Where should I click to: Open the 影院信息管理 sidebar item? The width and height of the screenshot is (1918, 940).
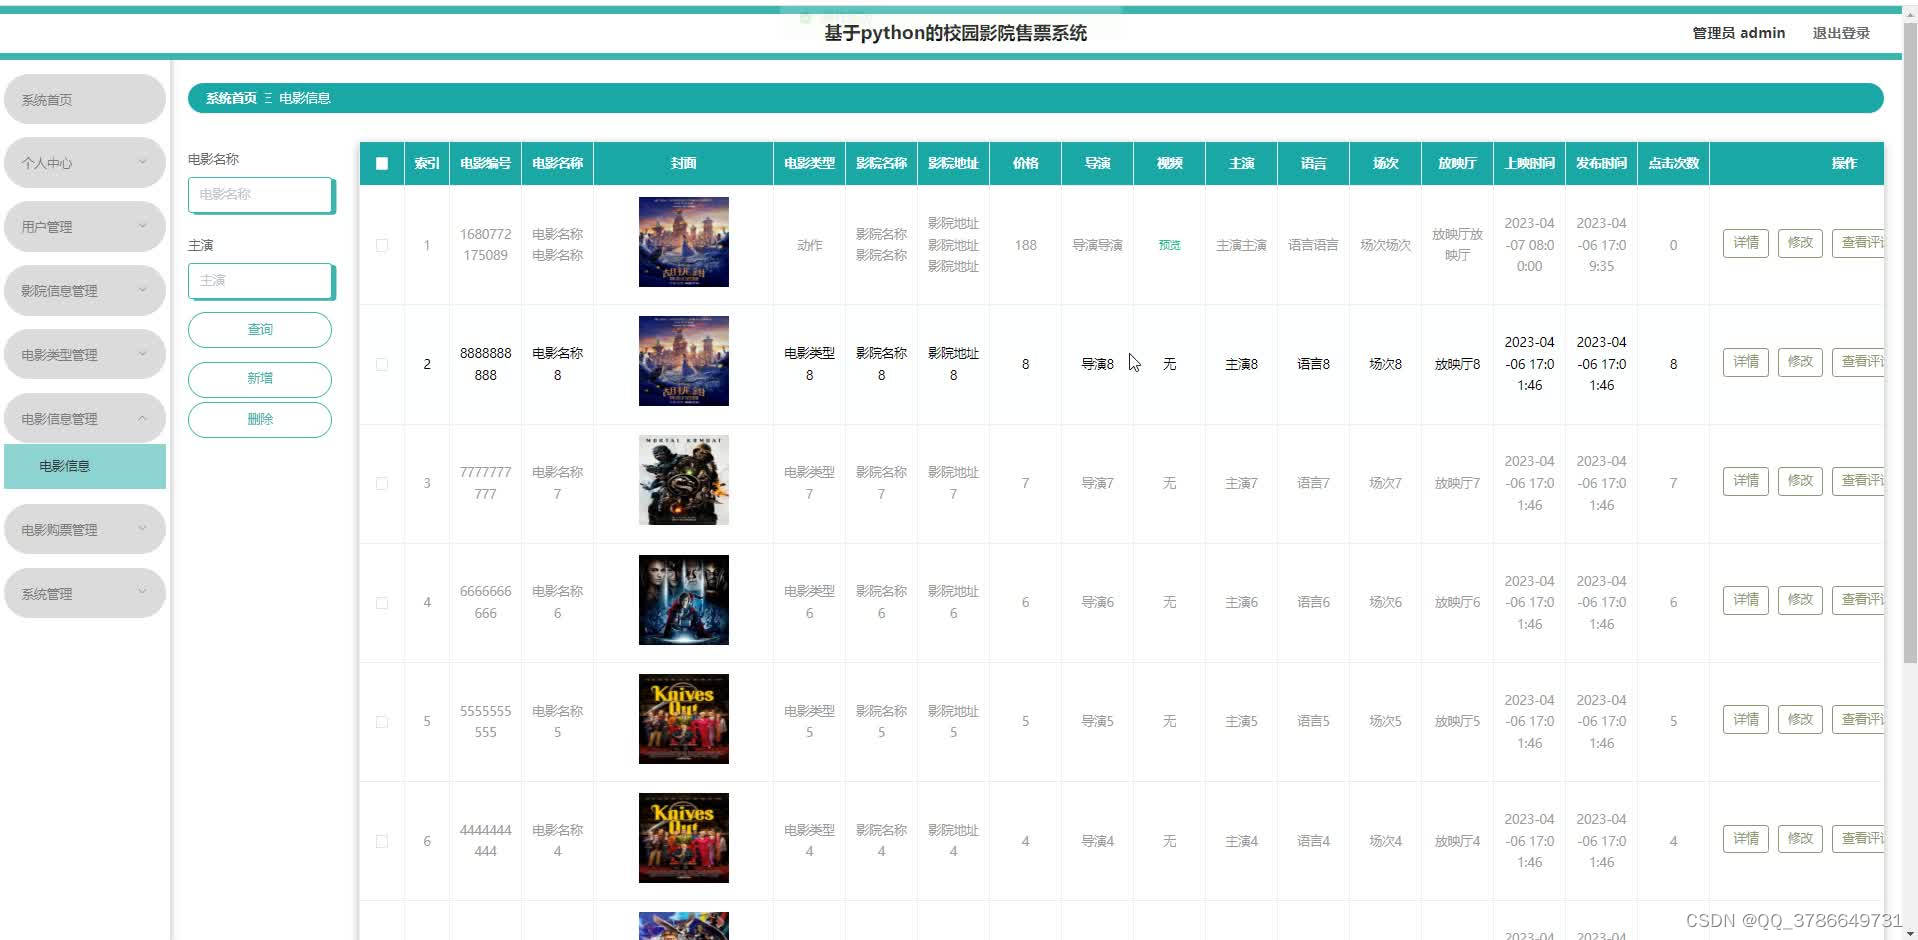coord(85,291)
